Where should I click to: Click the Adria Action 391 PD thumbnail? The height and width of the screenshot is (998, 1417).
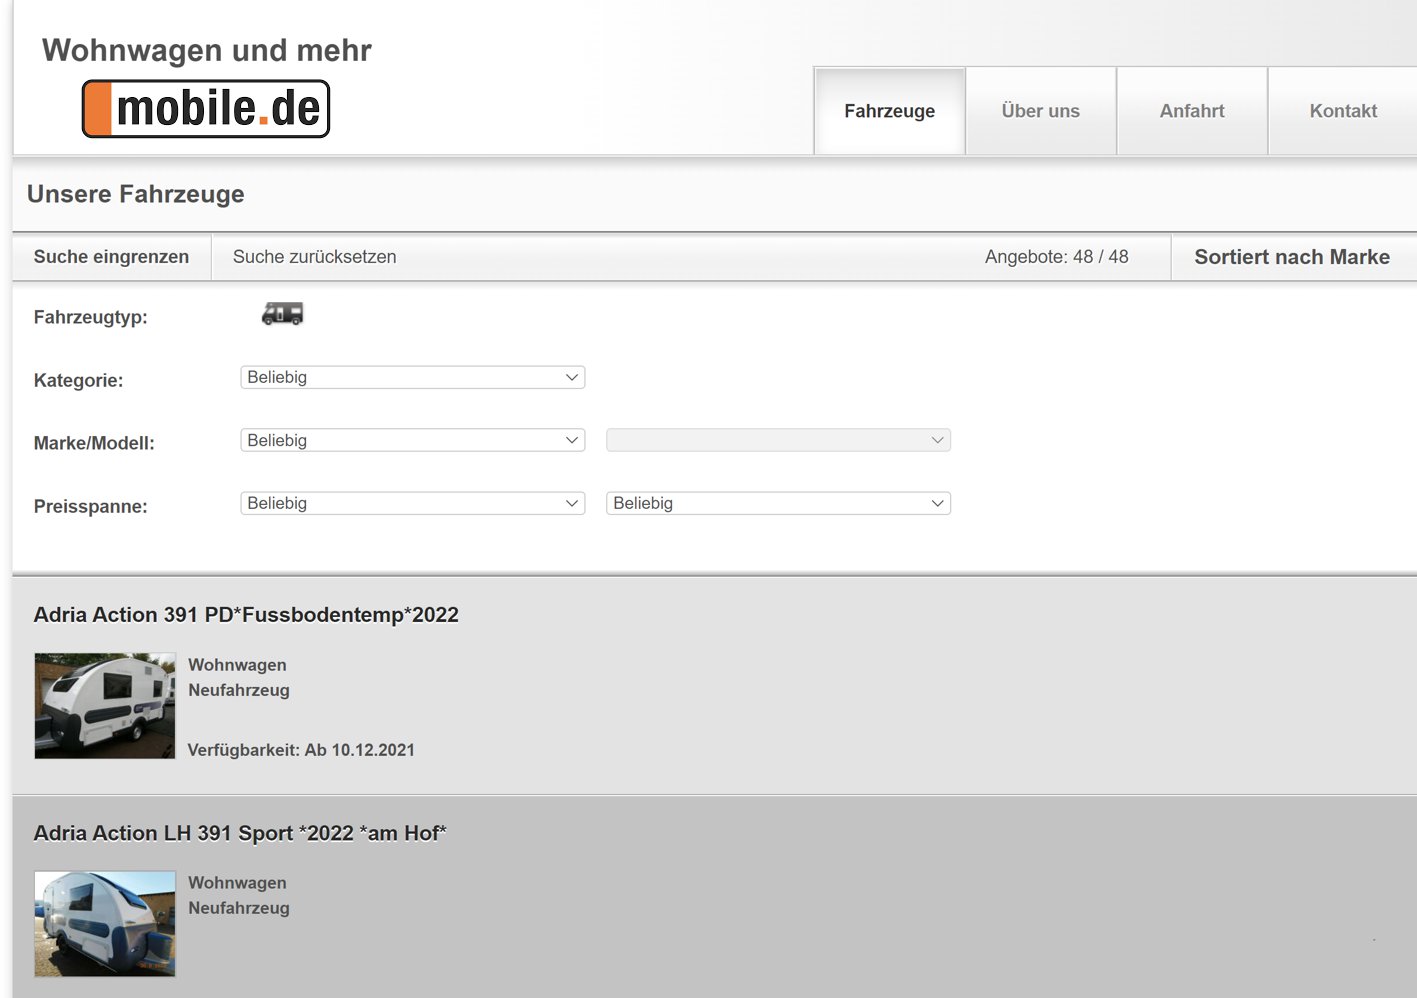tap(105, 706)
